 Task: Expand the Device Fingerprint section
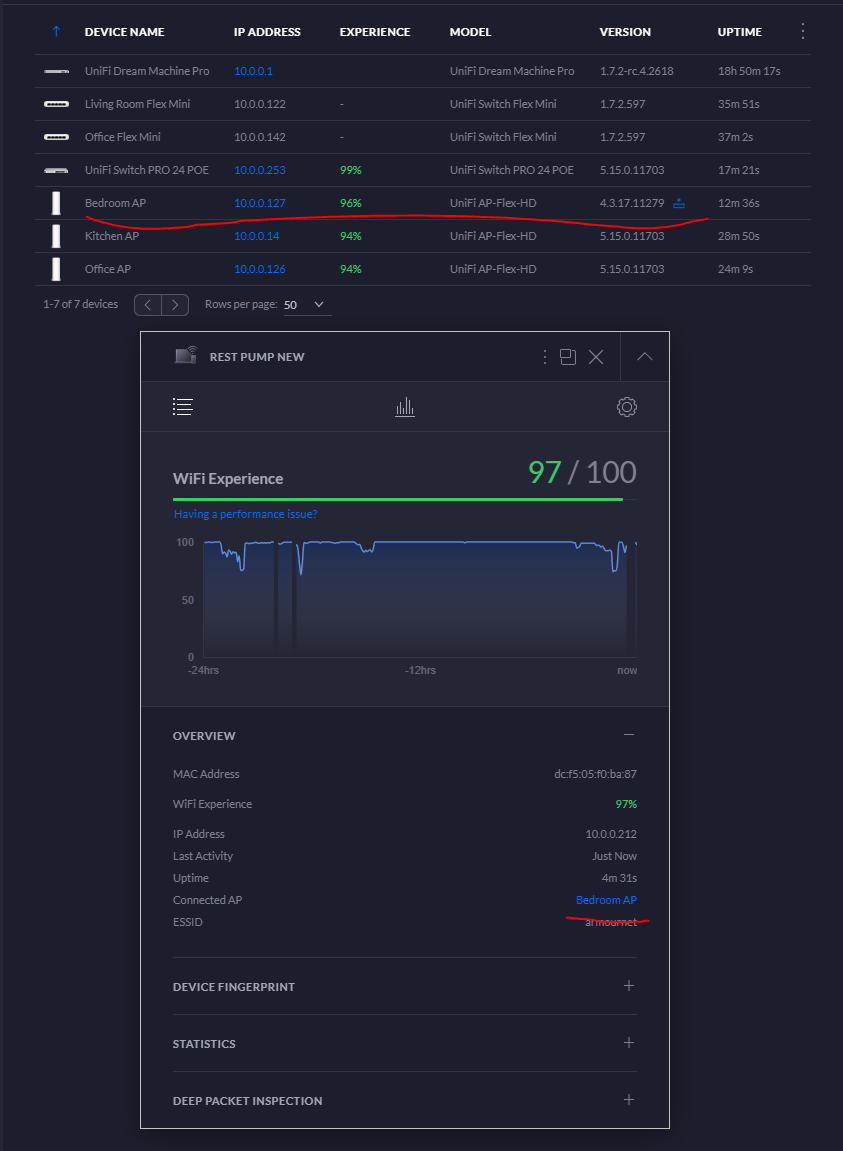tap(628, 986)
